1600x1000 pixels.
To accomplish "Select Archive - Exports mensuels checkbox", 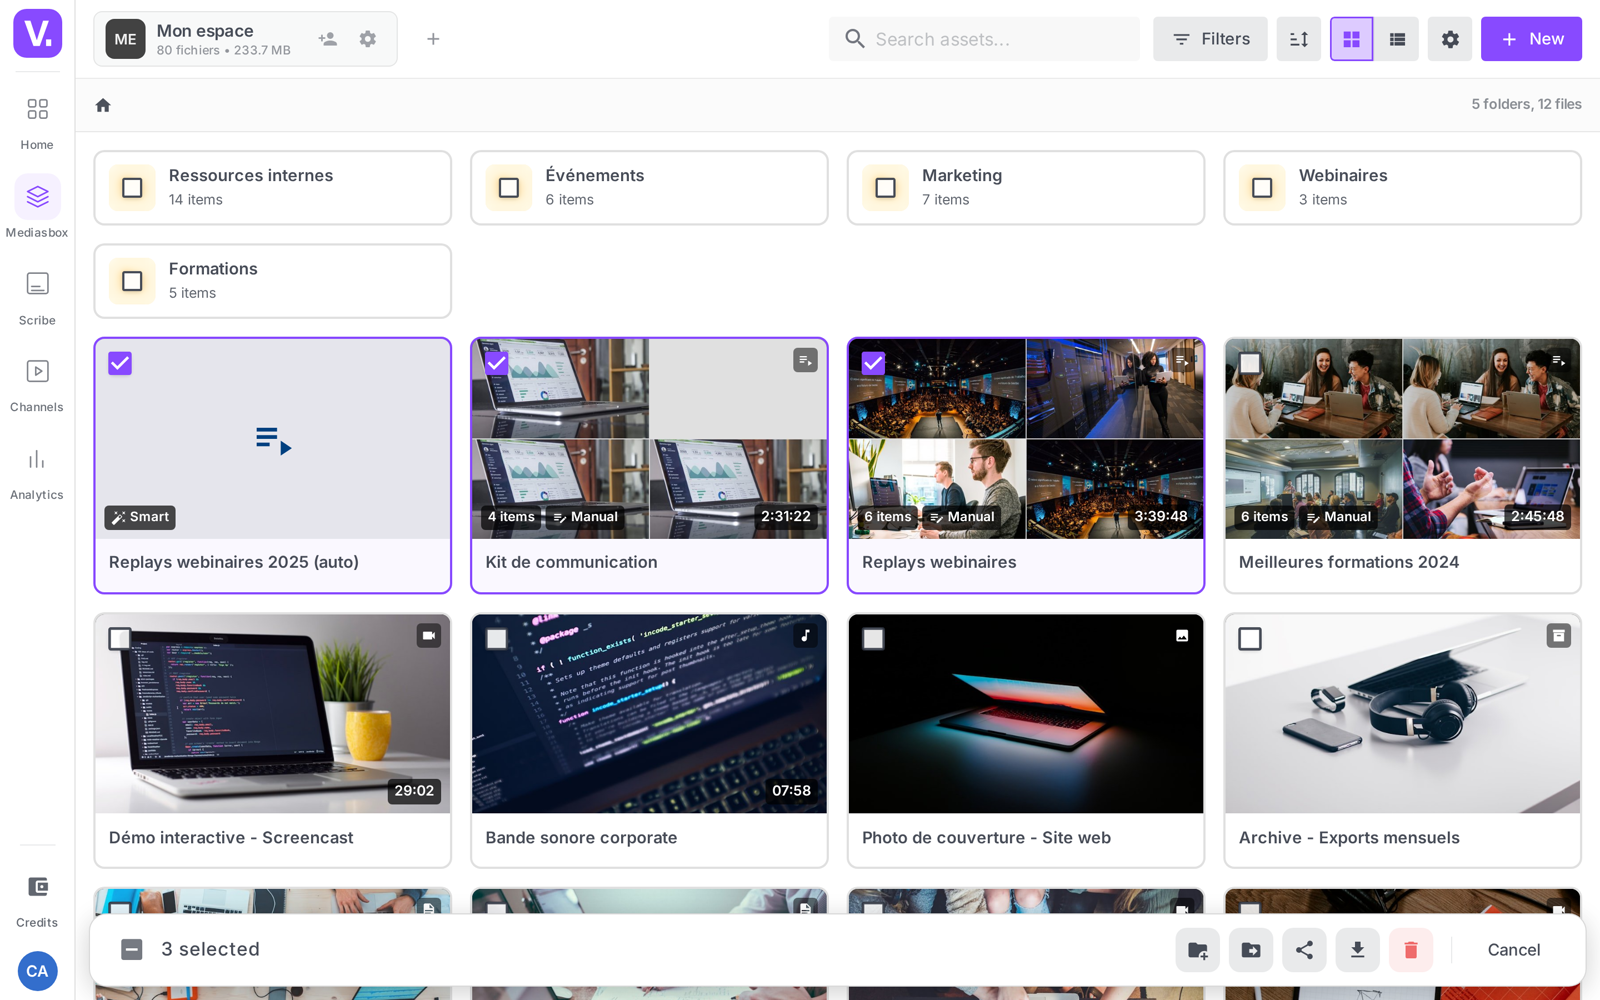I will (x=1250, y=639).
